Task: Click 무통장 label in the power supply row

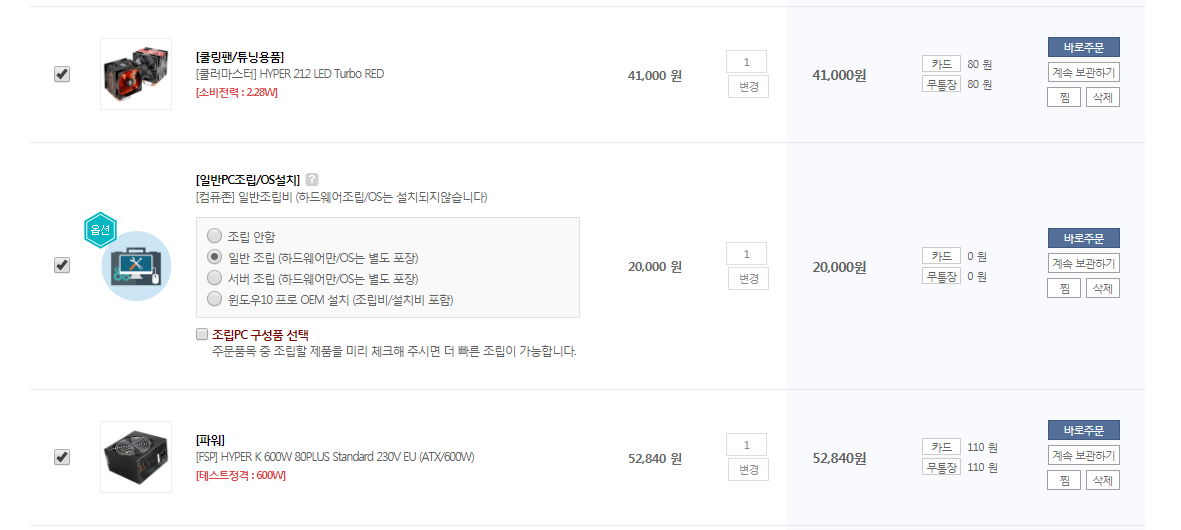Action: tap(941, 467)
